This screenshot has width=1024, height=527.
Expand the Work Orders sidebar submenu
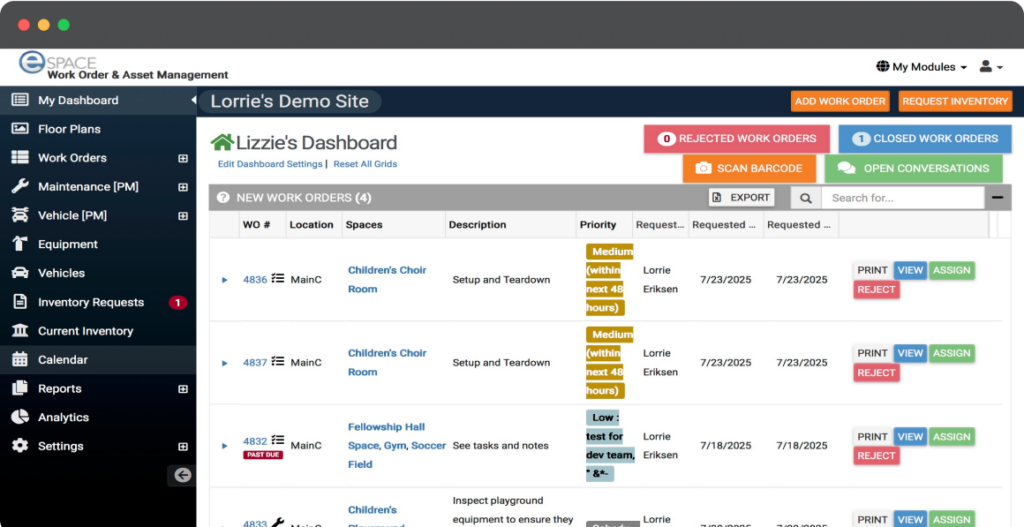click(x=183, y=158)
